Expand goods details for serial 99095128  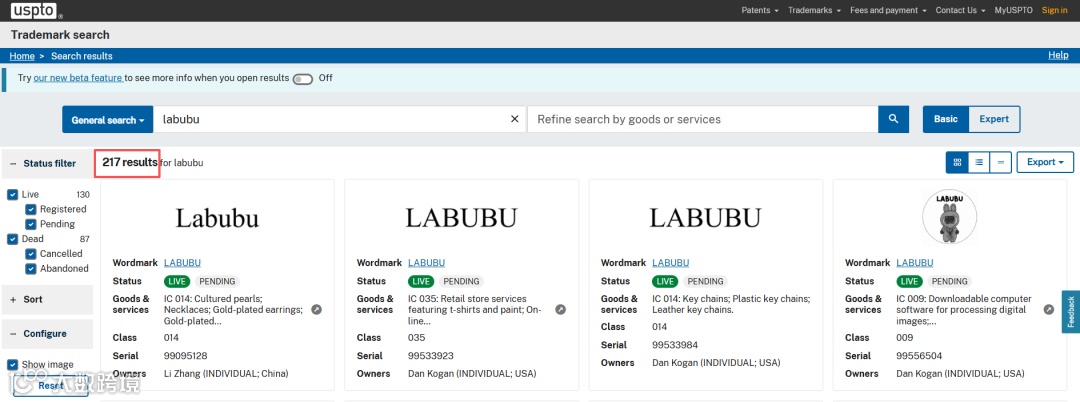(316, 310)
